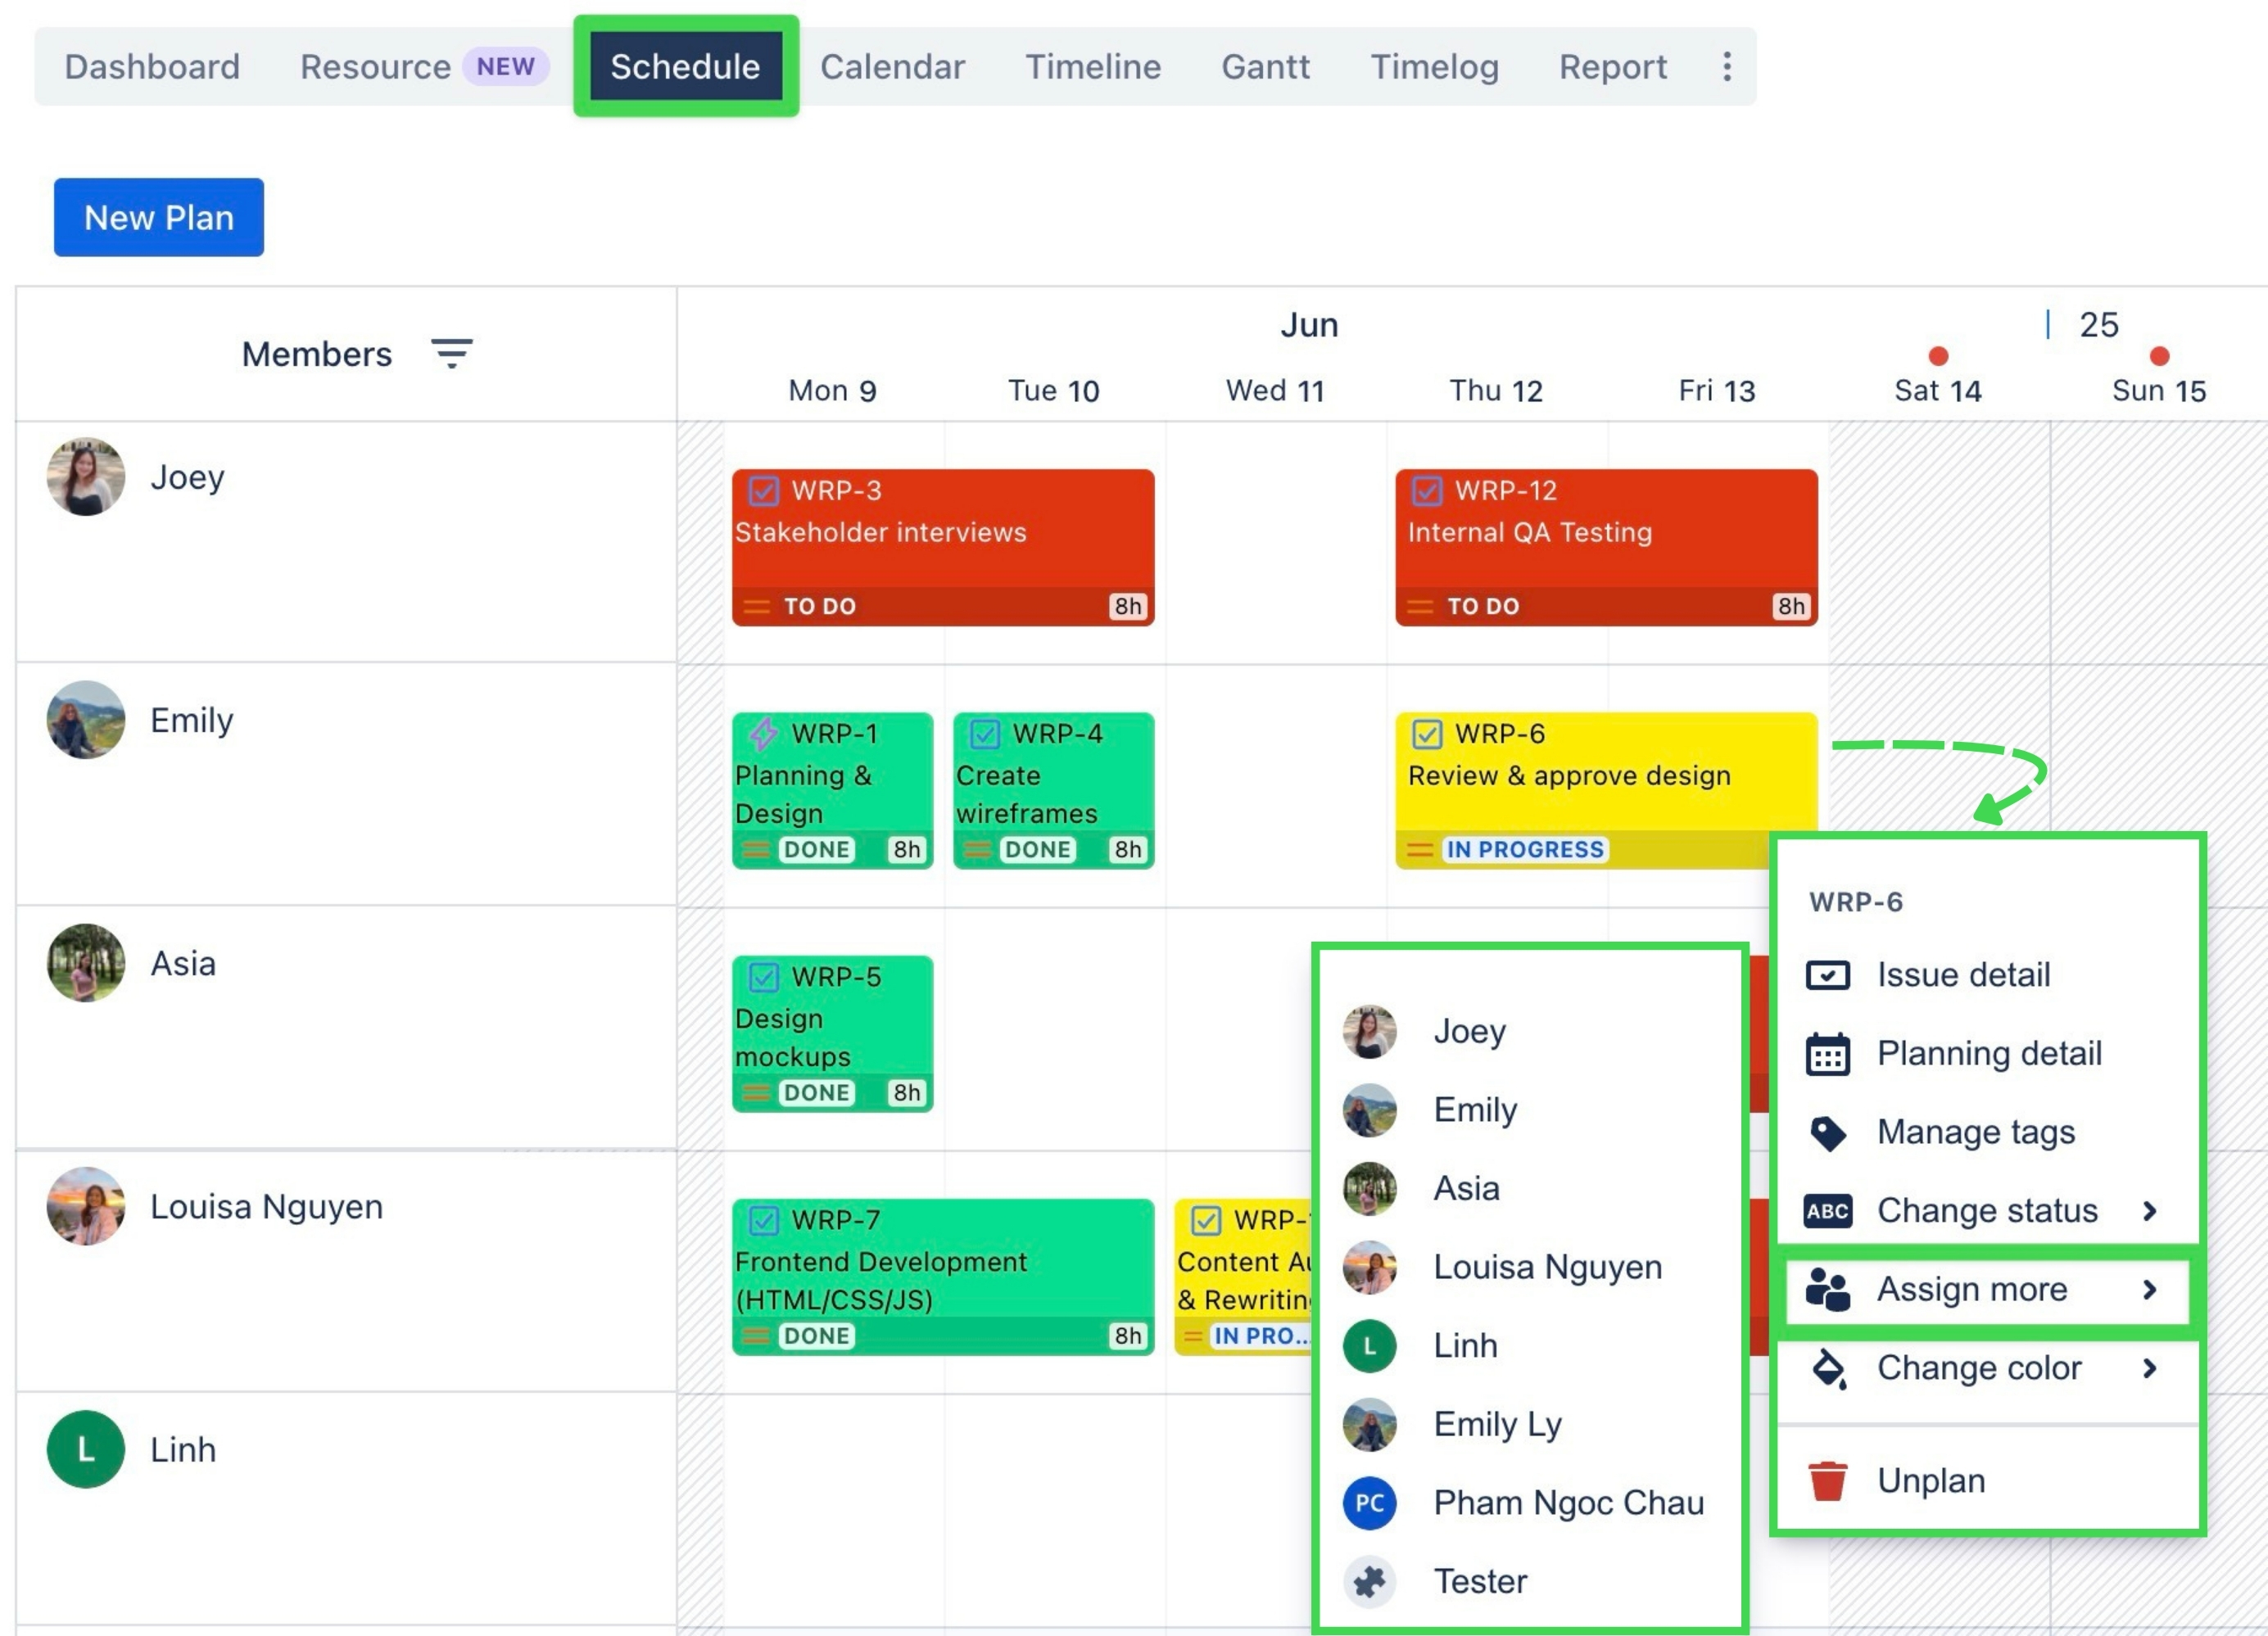Expand the Change status submenu chevron
This screenshot has height=1636, width=2268.
tap(2151, 1211)
